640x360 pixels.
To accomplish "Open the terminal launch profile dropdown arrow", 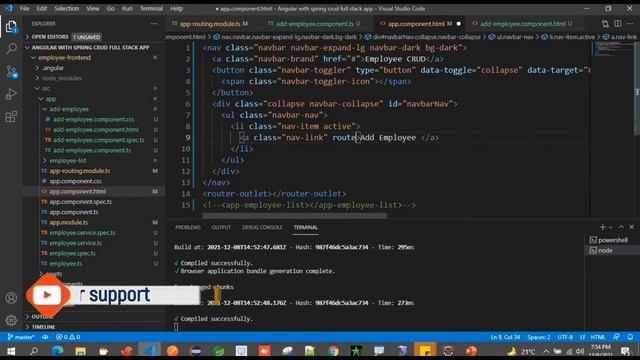I will (x=611, y=227).
